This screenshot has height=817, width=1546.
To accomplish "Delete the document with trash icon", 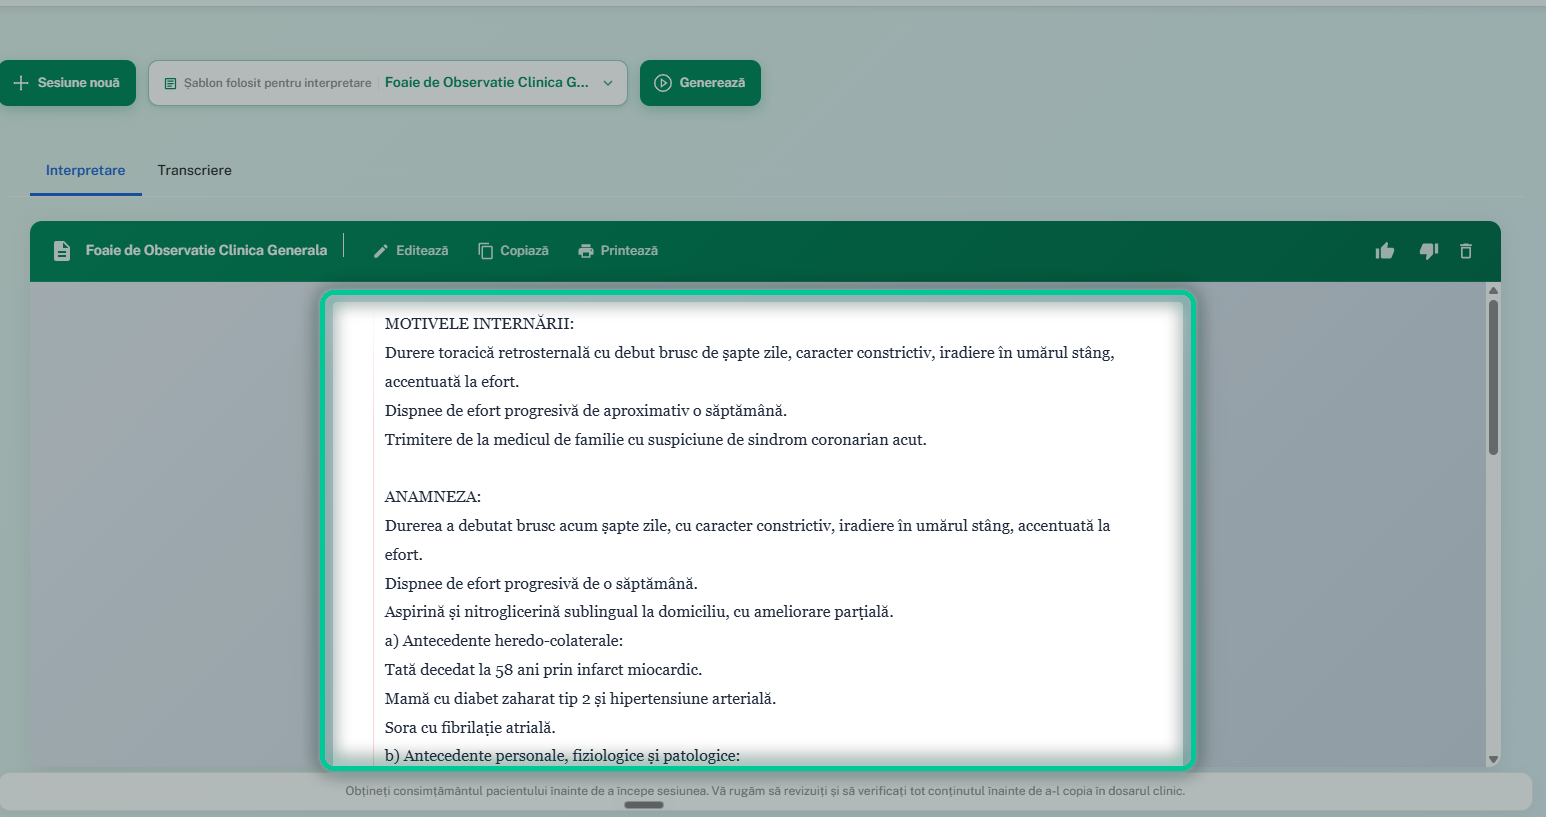I will (1466, 251).
